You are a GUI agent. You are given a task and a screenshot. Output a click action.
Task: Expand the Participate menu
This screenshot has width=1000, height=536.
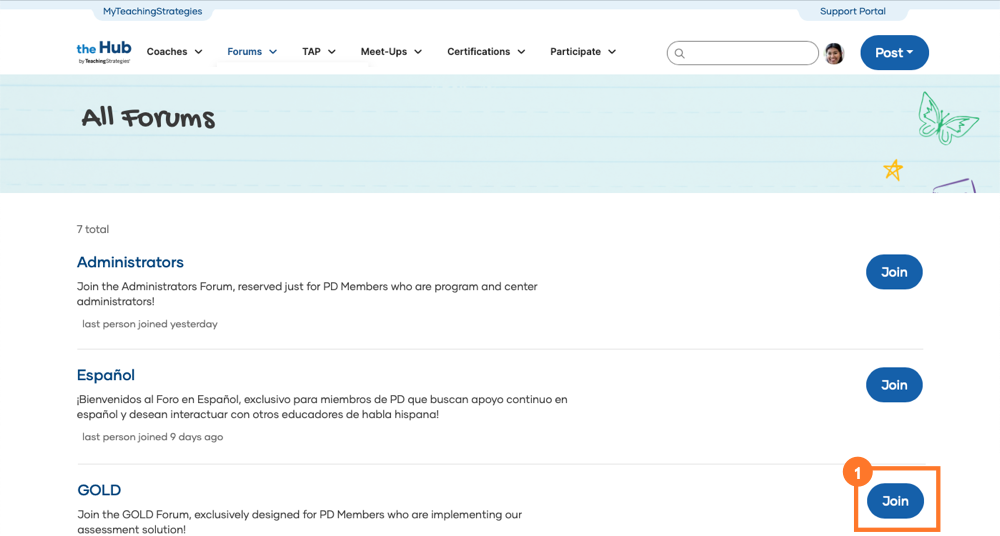(583, 52)
